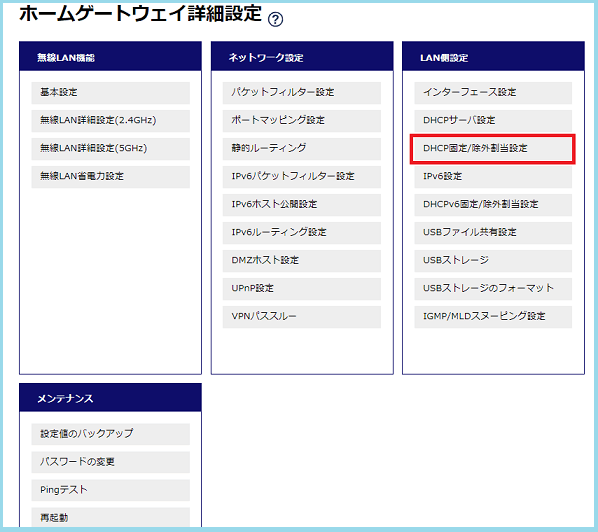Go to パスワードの変更
598x532 pixels.
coord(111,462)
